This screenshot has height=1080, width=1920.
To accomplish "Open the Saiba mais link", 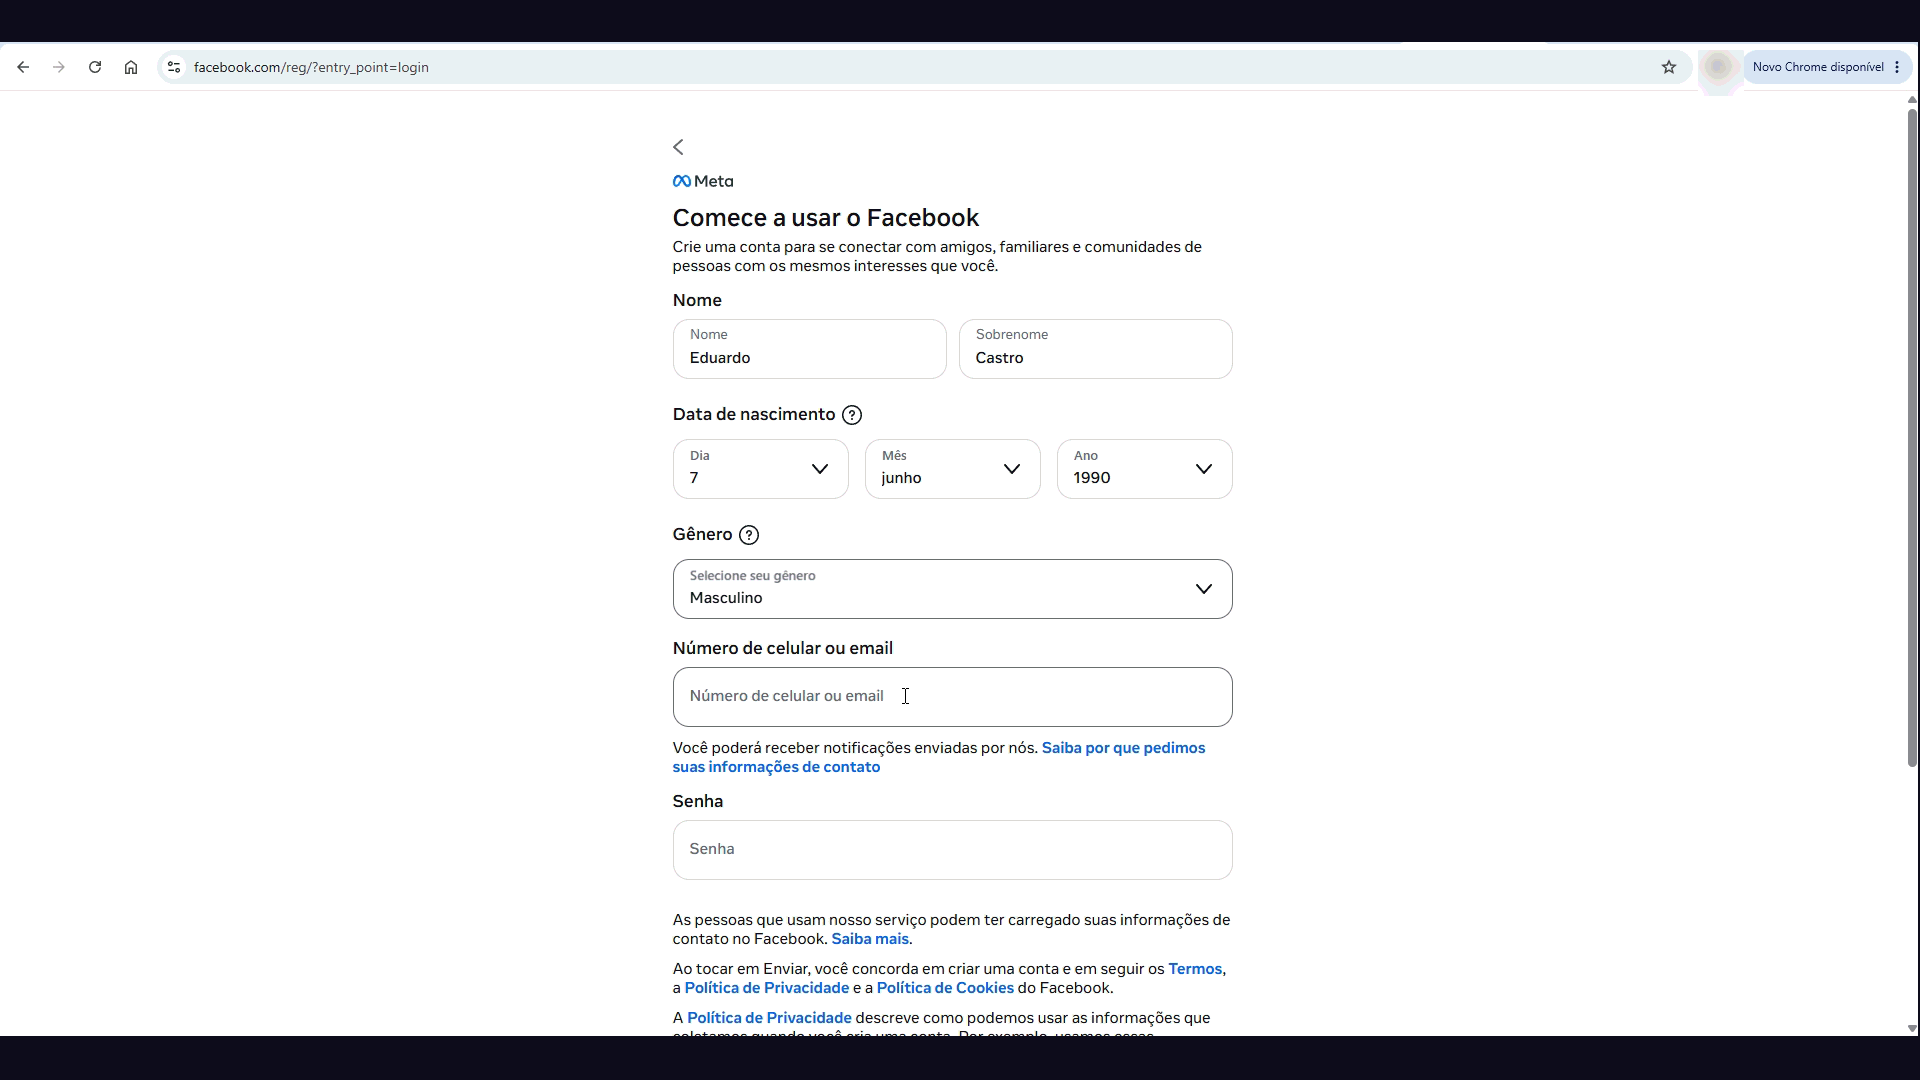I will click(870, 939).
